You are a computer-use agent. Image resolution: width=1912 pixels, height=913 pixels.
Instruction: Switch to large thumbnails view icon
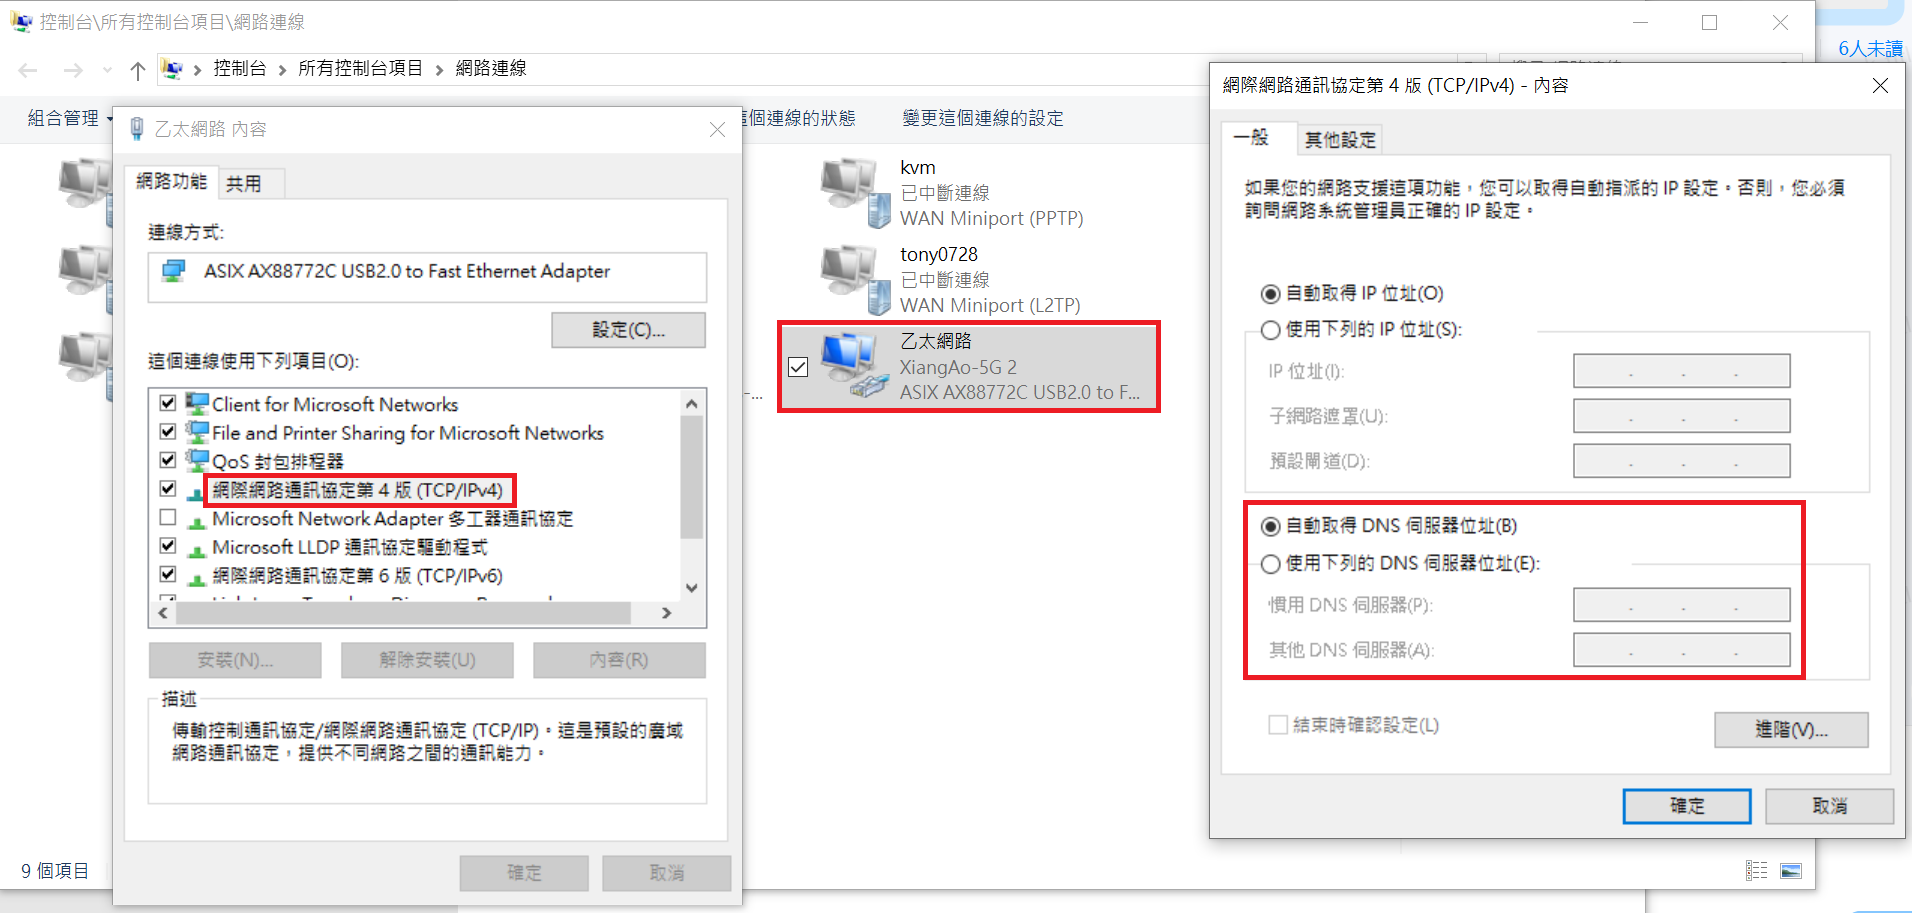pyautogui.click(x=1791, y=871)
